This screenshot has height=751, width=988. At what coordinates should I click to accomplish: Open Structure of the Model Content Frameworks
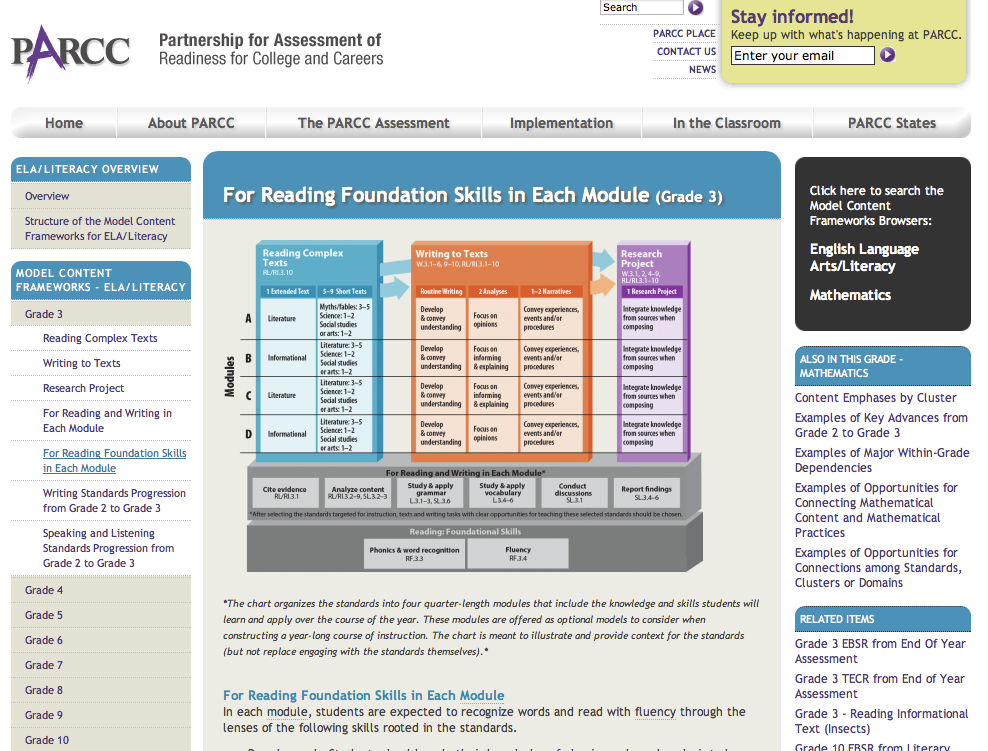100,229
